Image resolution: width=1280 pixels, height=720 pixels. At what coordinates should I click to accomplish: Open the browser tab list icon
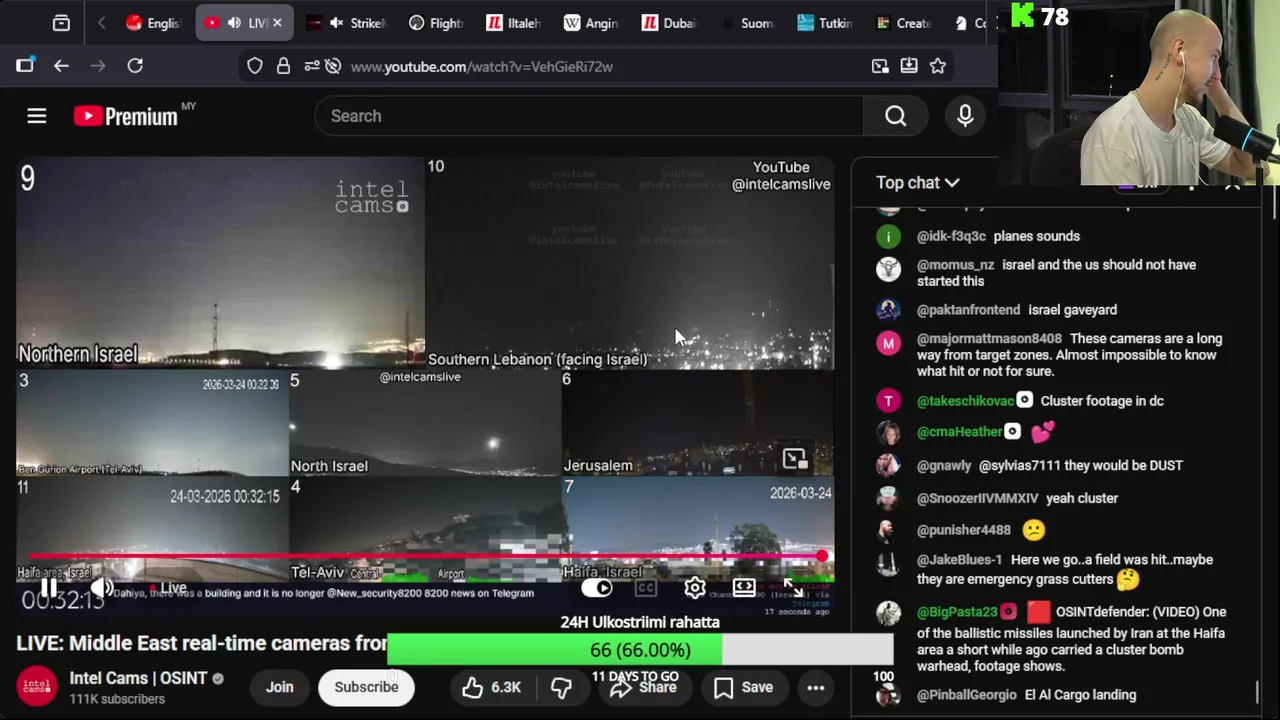(61, 23)
